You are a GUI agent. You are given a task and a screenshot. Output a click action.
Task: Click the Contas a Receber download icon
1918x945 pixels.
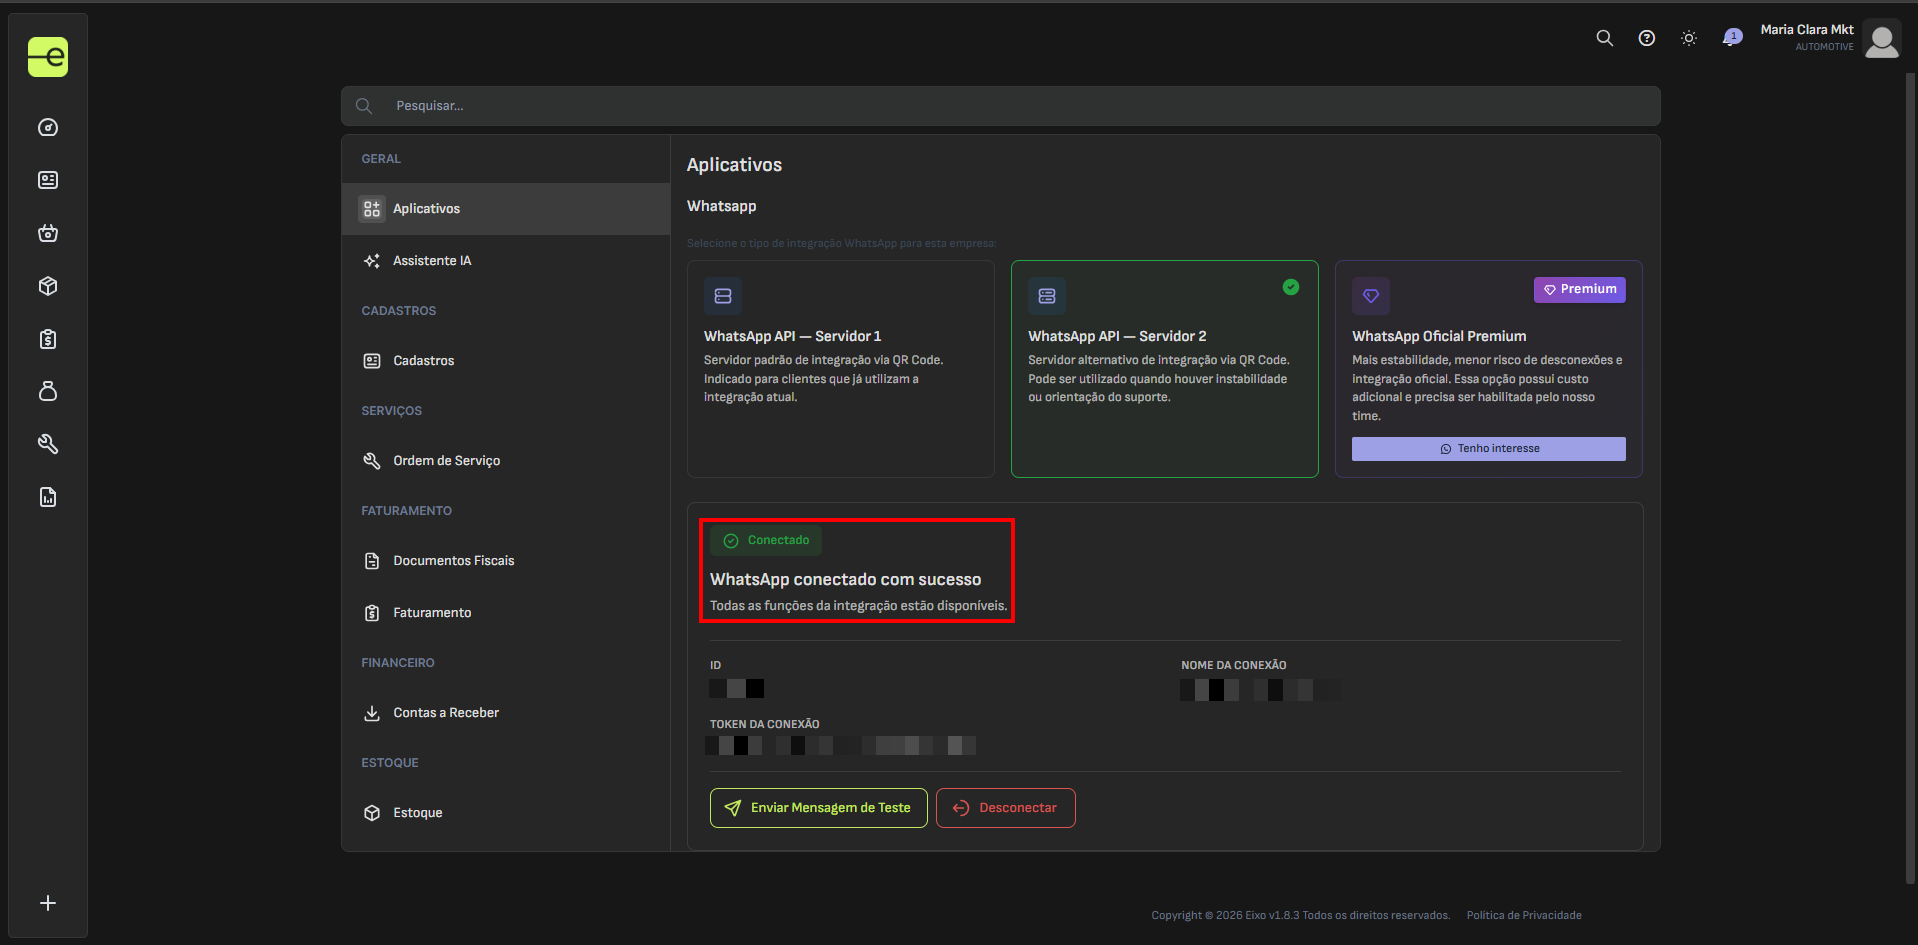point(372,713)
